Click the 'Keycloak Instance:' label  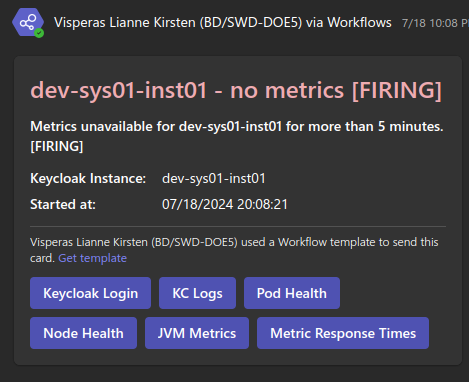pyautogui.click(x=88, y=178)
